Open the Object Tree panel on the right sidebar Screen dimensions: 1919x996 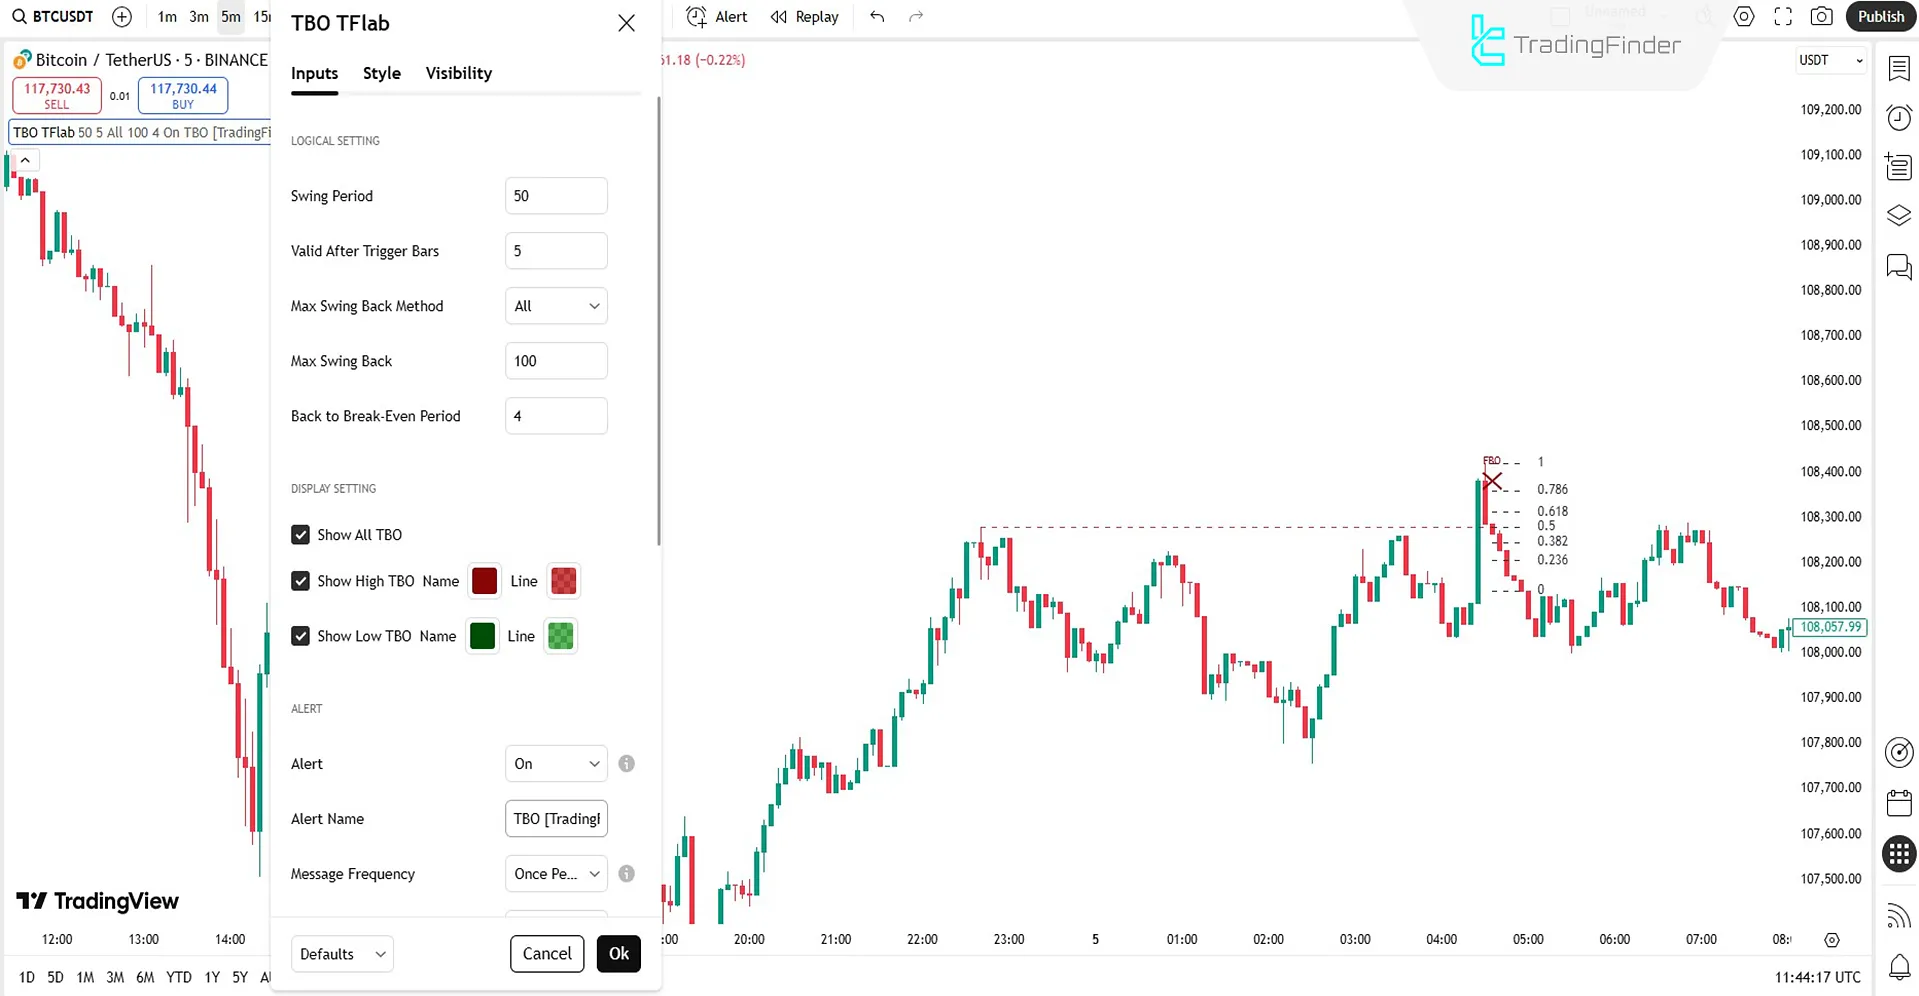(1899, 215)
